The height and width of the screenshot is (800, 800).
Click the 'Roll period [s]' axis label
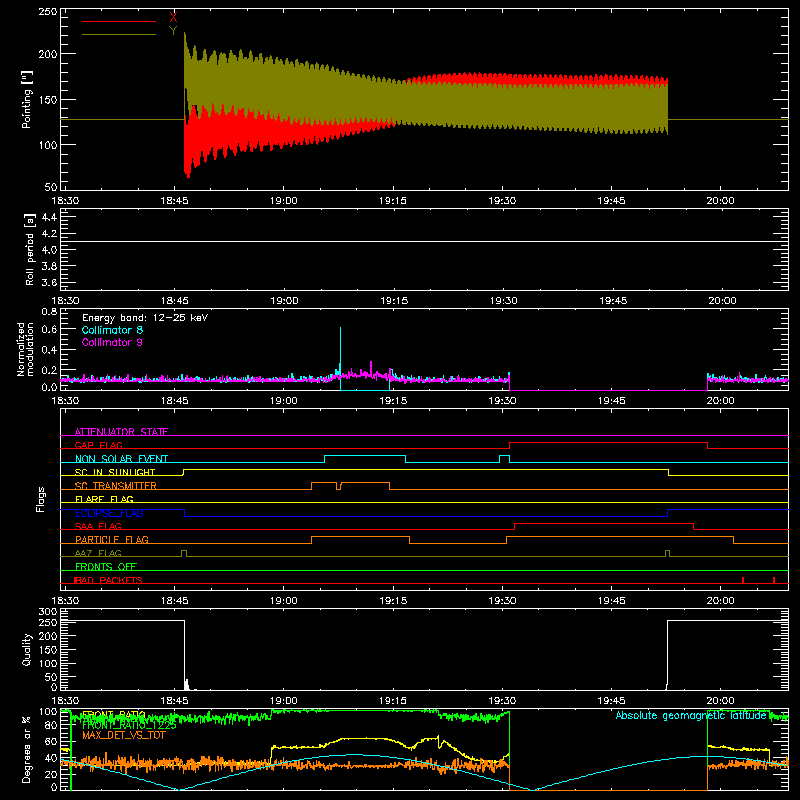[29, 249]
